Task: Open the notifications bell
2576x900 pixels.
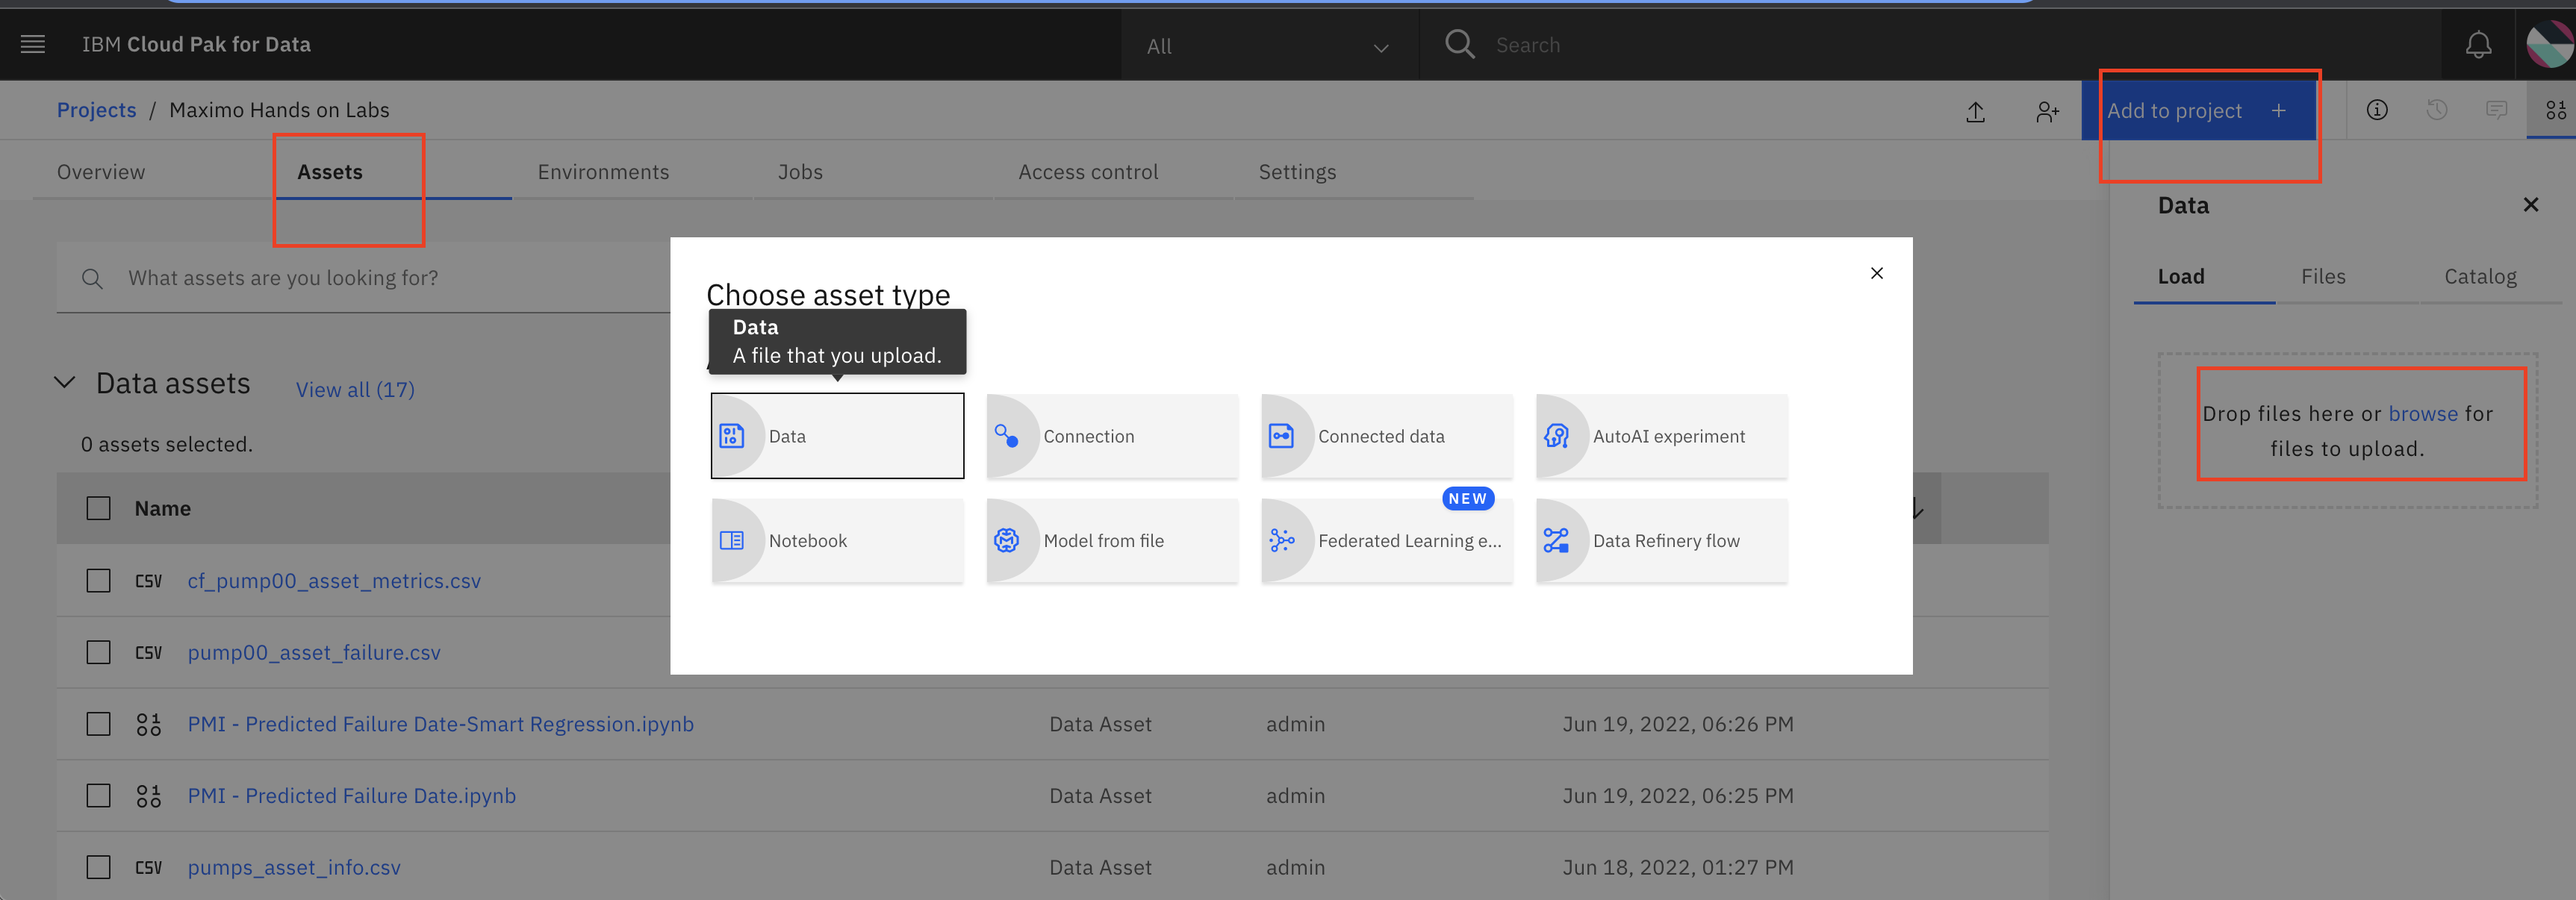Action: click(2478, 45)
